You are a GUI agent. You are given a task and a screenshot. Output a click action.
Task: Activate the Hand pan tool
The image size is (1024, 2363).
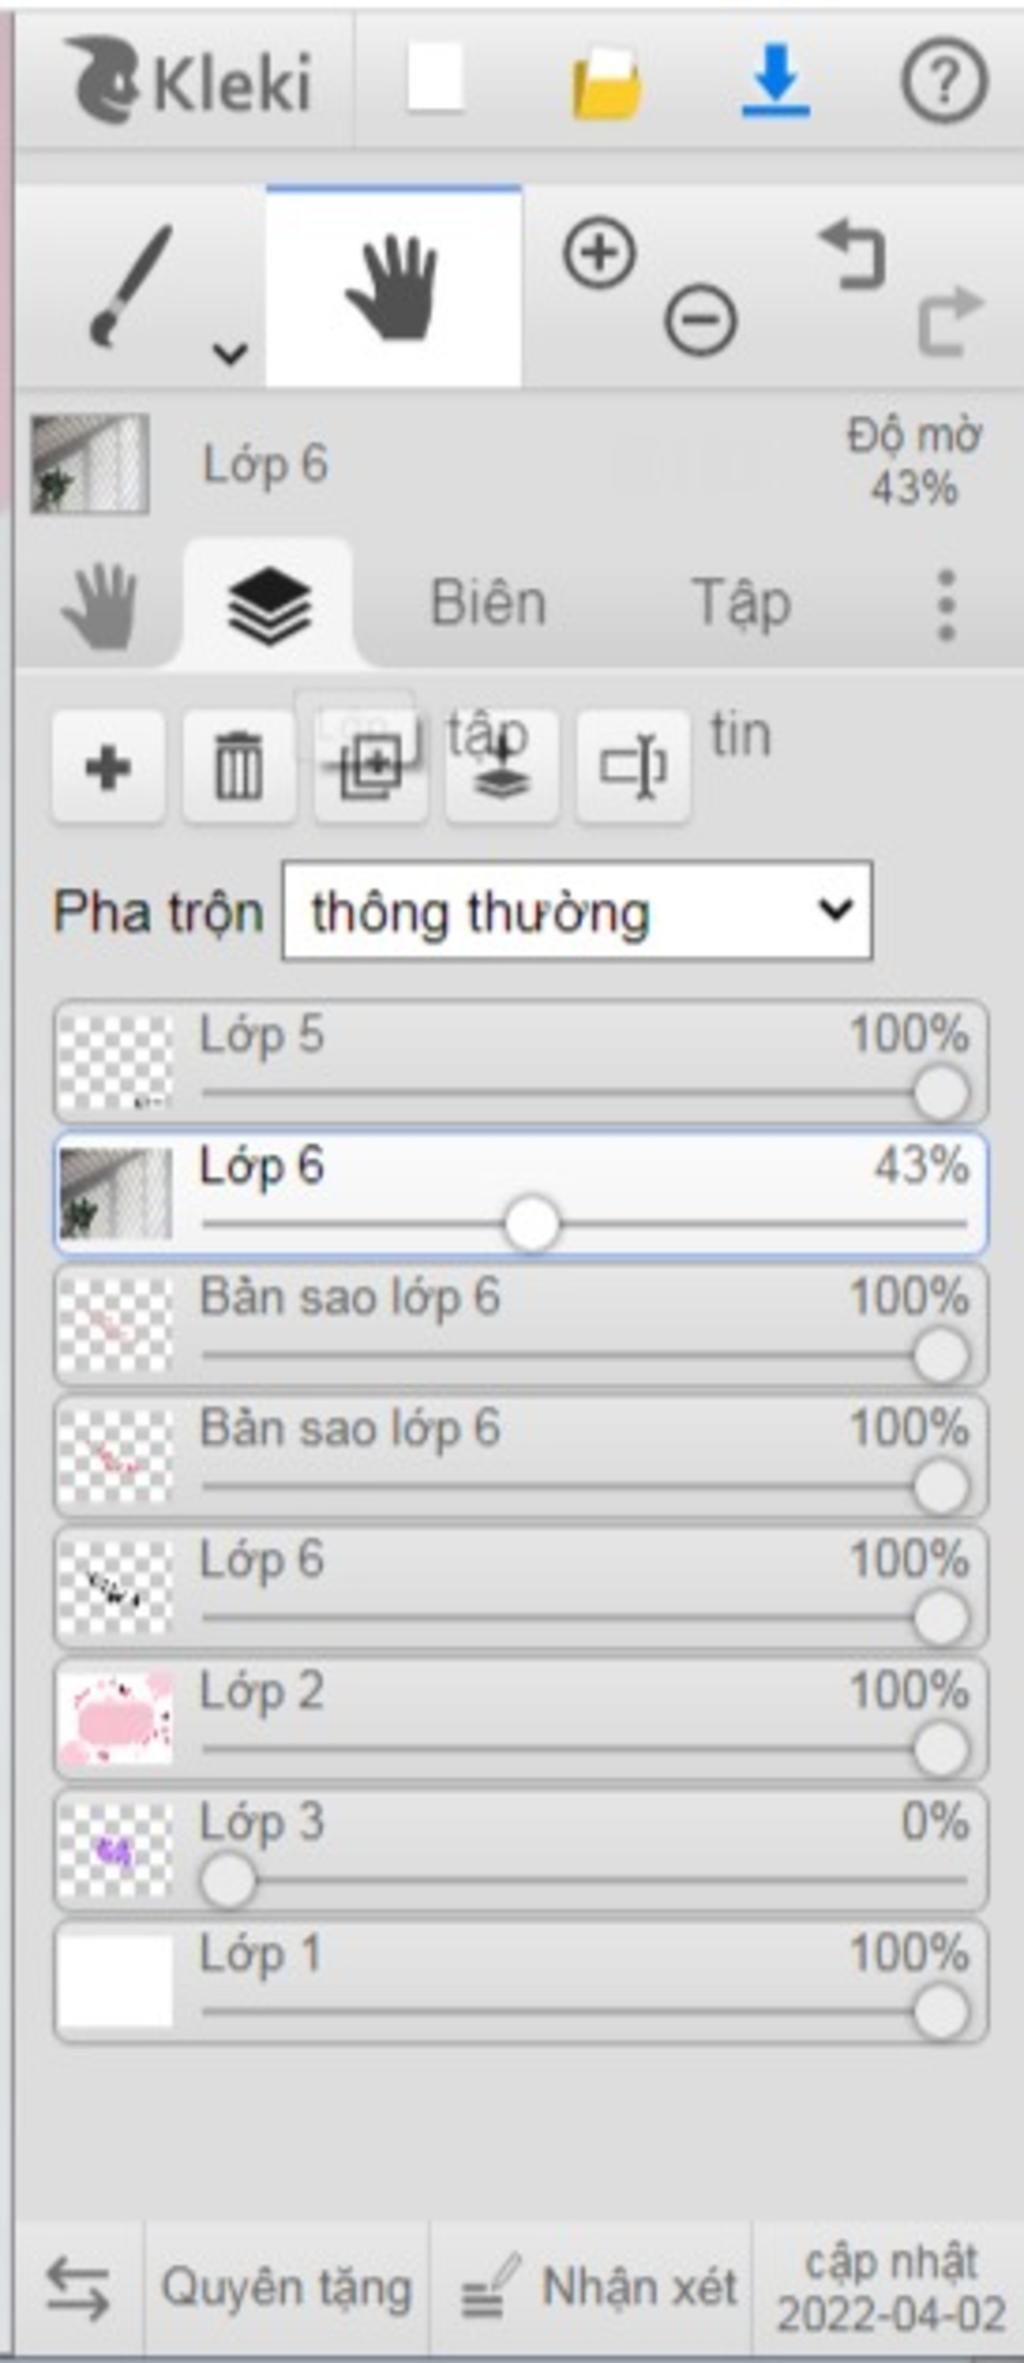(x=393, y=287)
